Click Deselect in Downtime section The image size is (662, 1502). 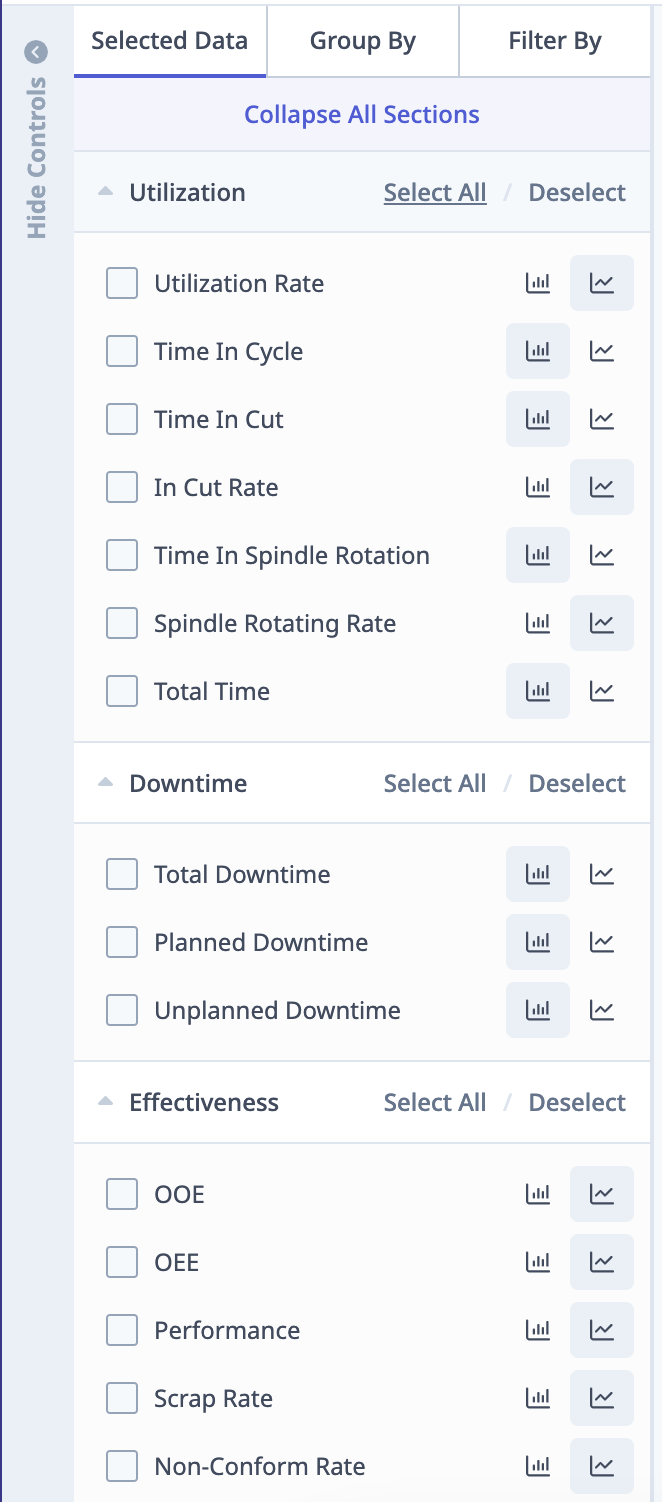577,783
